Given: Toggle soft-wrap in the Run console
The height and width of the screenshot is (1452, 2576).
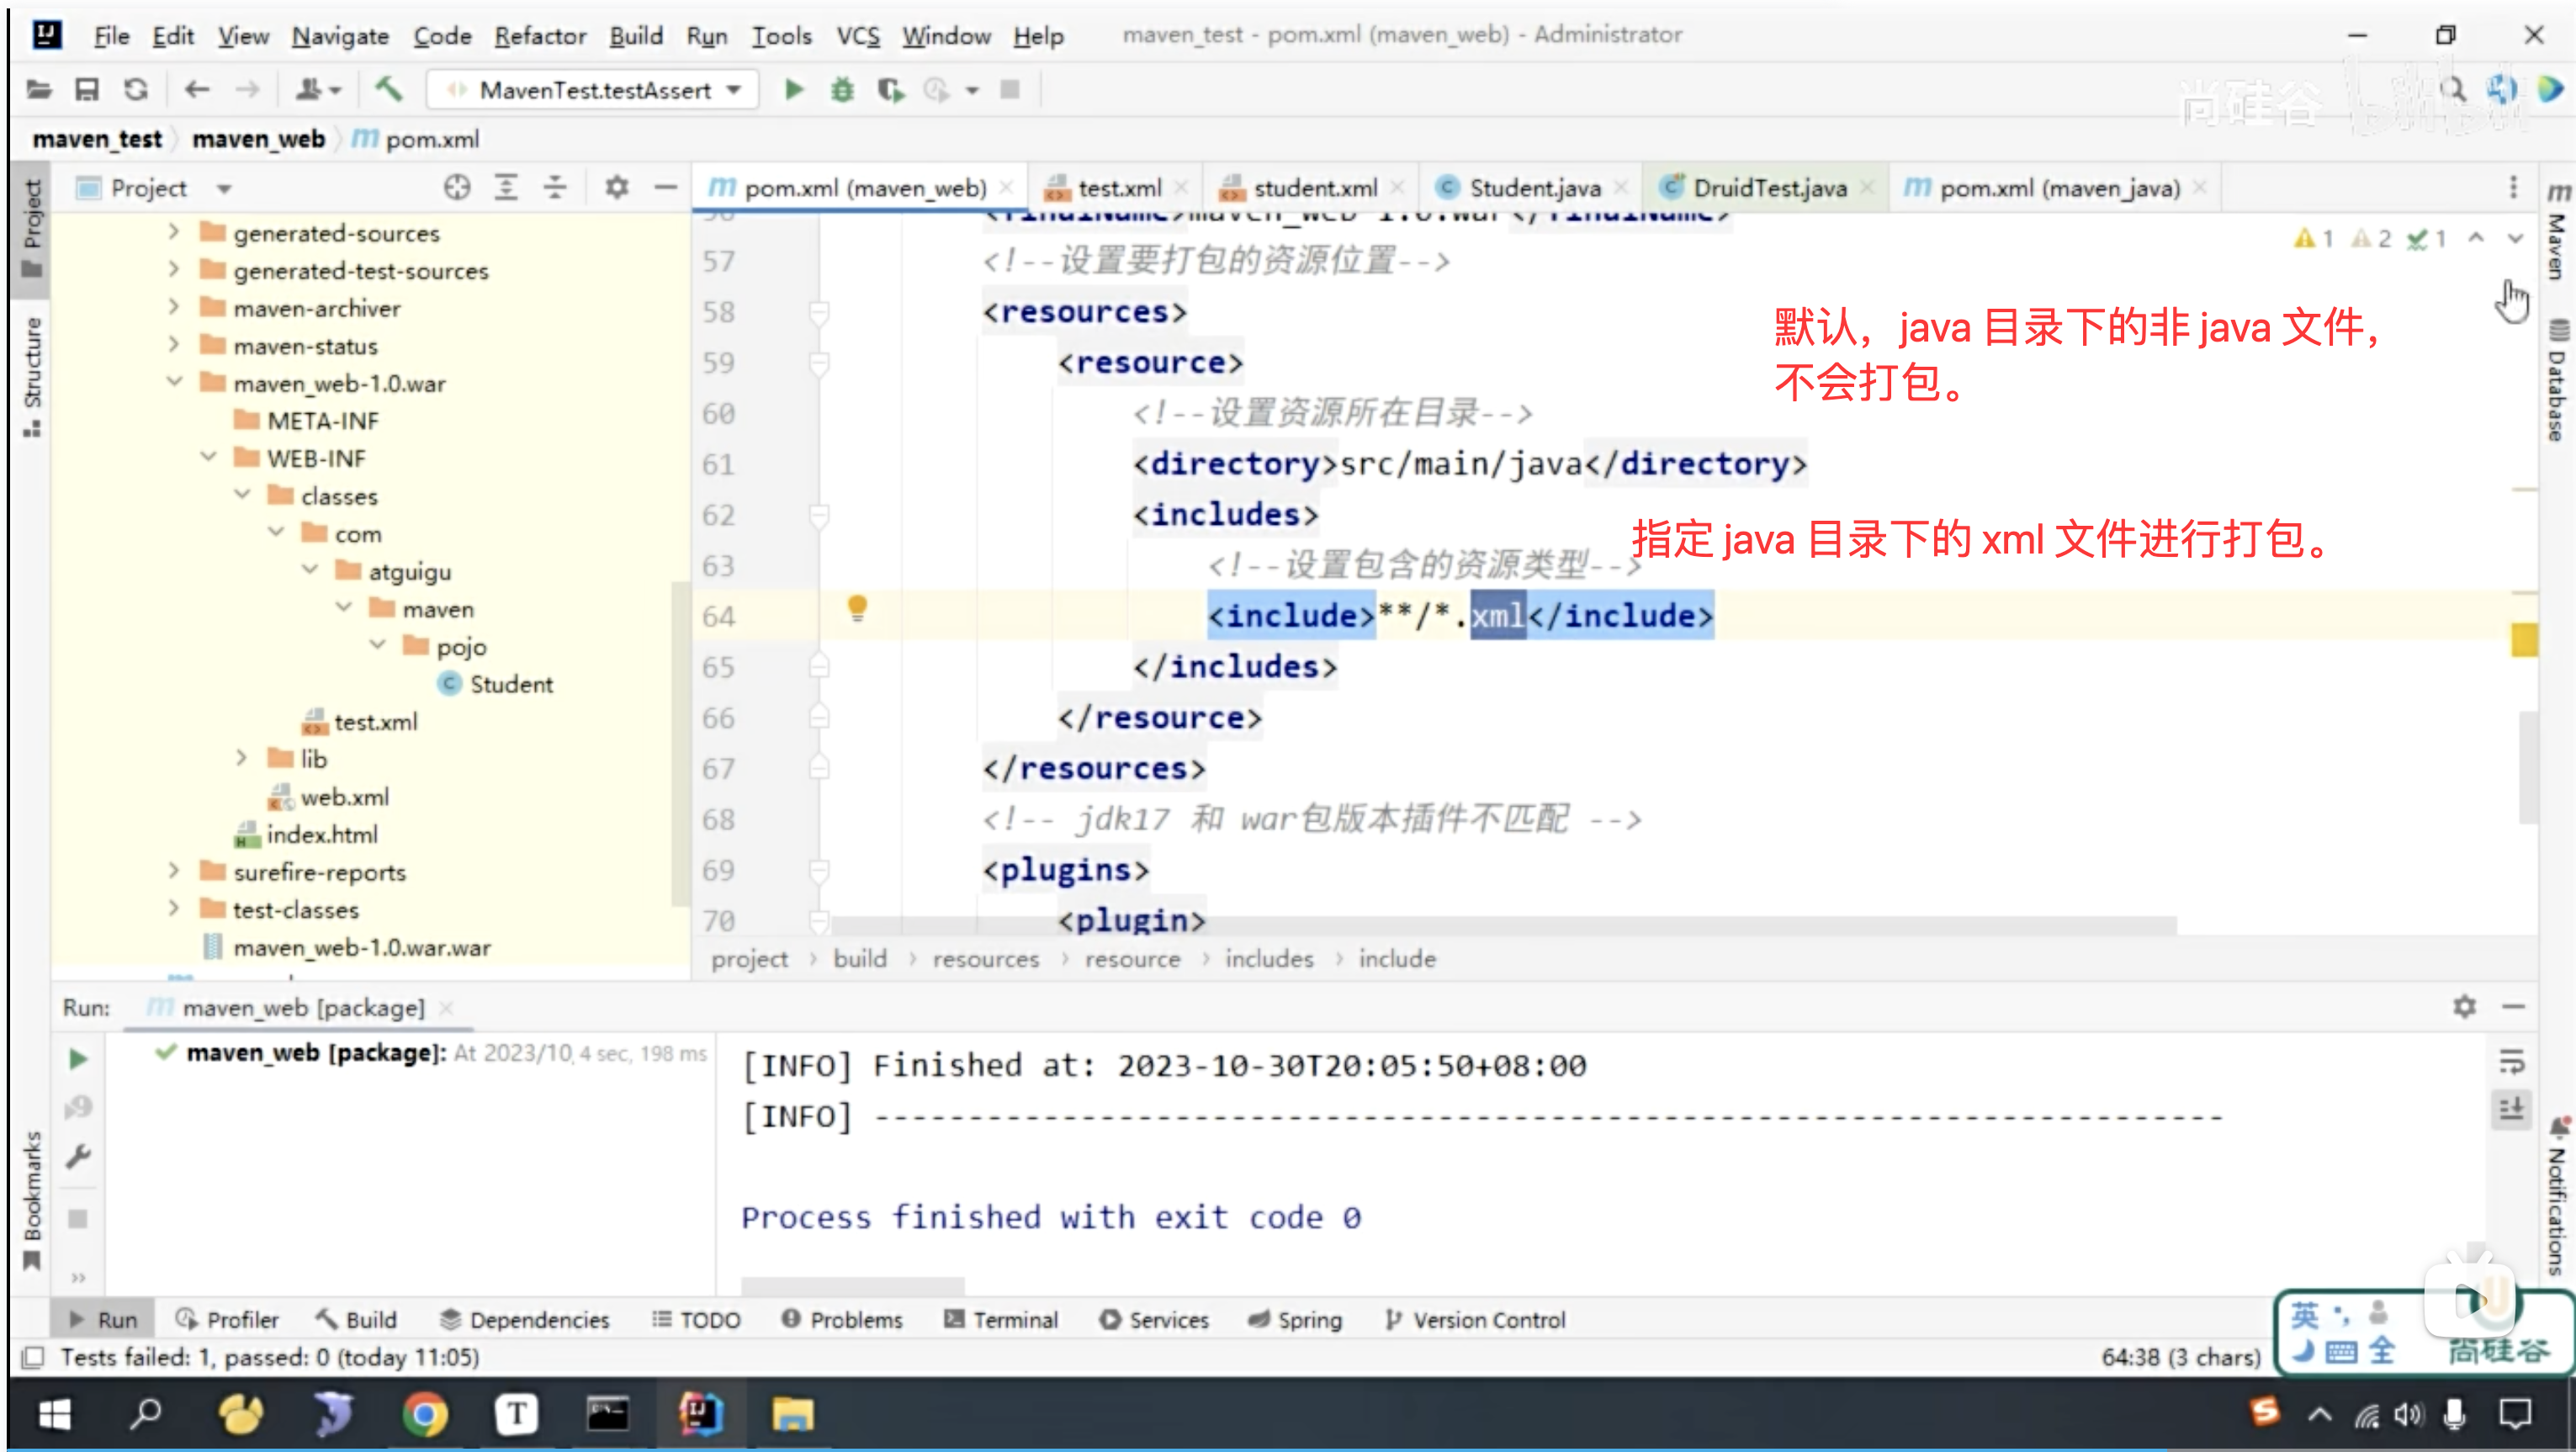Looking at the screenshot, I should [x=2511, y=1061].
